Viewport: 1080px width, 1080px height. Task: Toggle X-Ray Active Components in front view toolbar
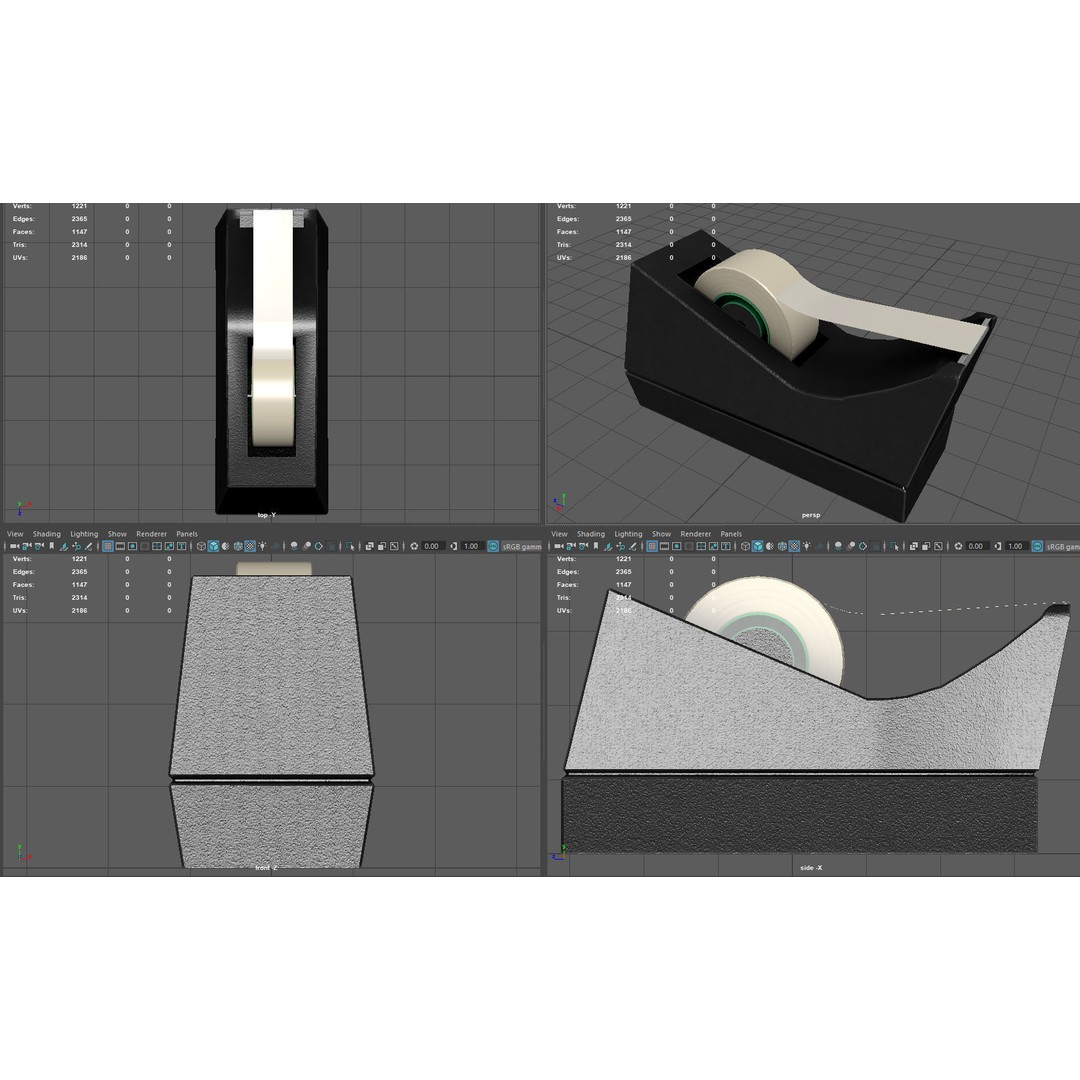[382, 546]
